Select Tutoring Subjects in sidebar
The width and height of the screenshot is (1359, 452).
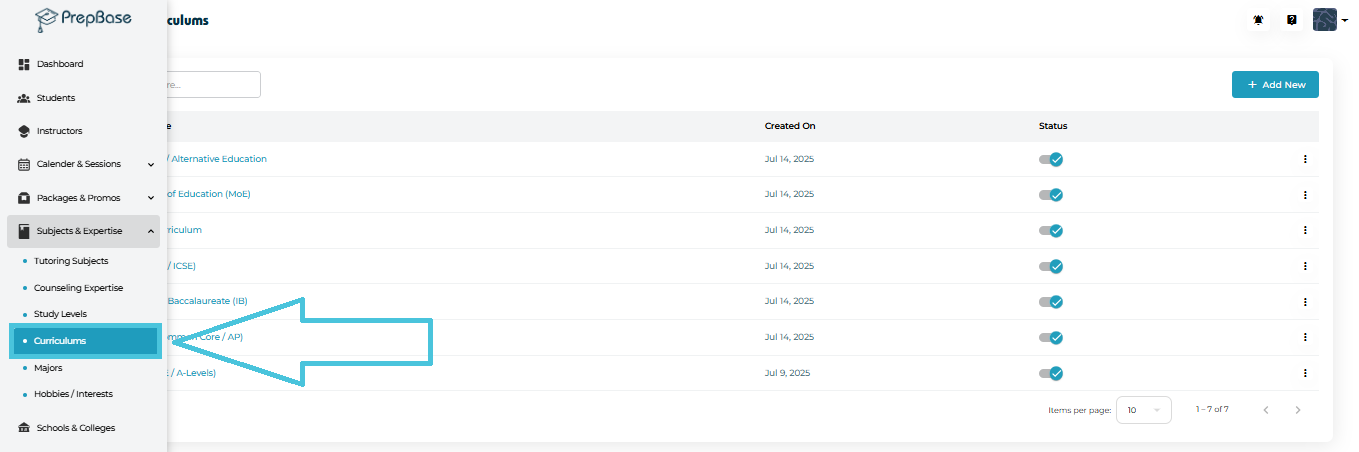click(x=71, y=261)
